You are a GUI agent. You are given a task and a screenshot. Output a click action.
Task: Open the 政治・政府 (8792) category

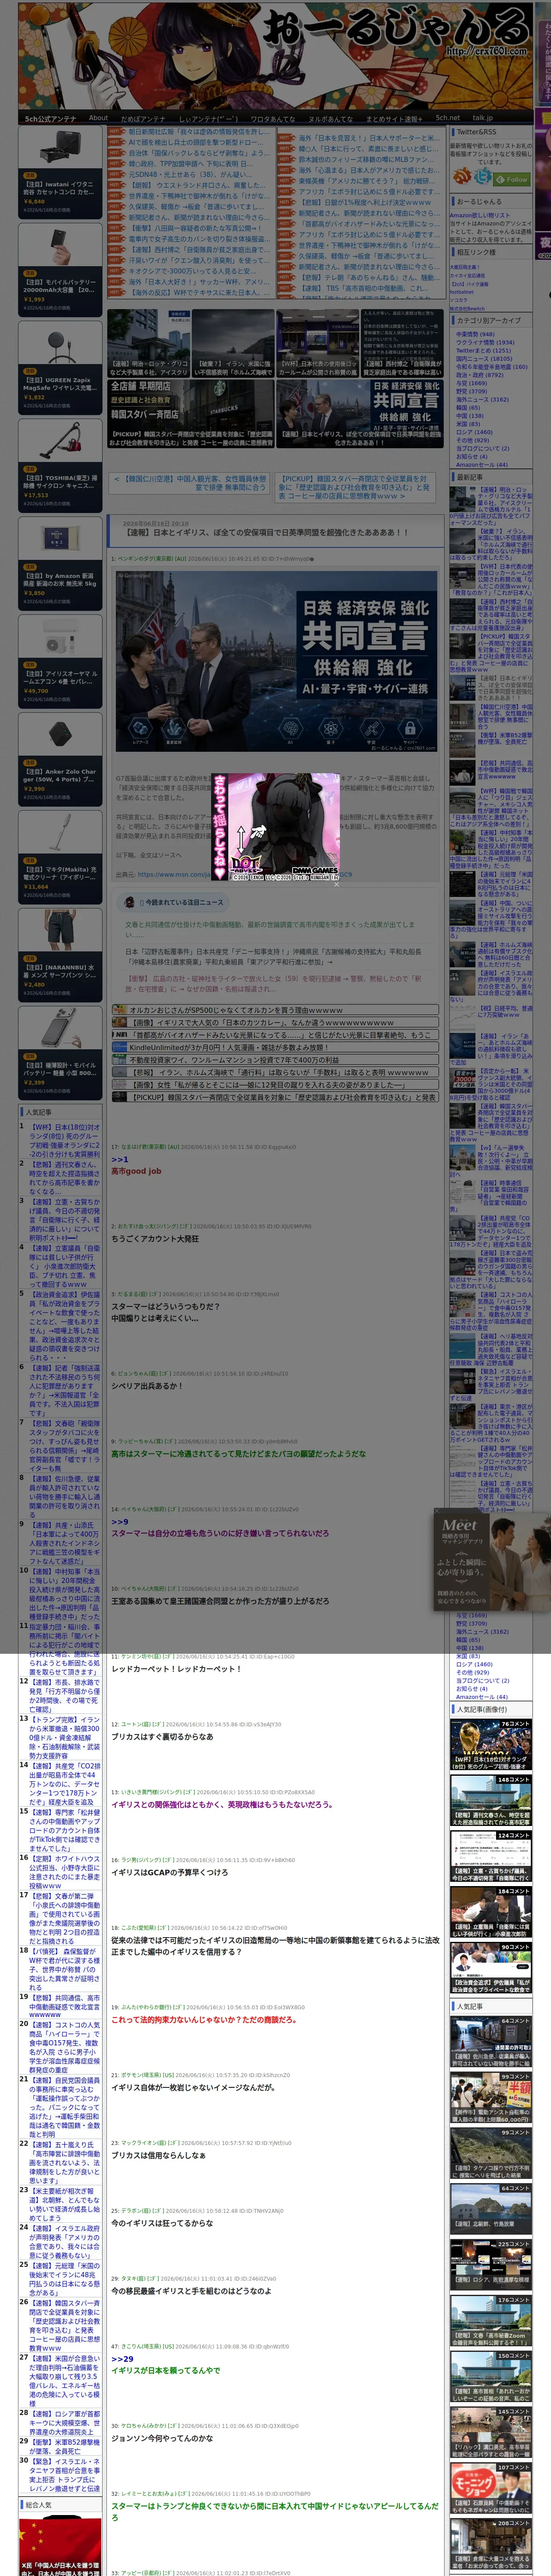pos(480,375)
